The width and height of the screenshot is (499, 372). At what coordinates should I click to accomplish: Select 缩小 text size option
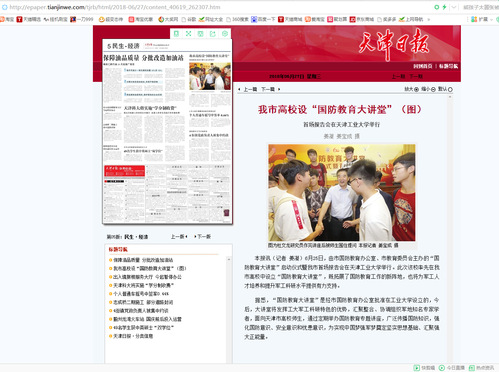coord(428,89)
